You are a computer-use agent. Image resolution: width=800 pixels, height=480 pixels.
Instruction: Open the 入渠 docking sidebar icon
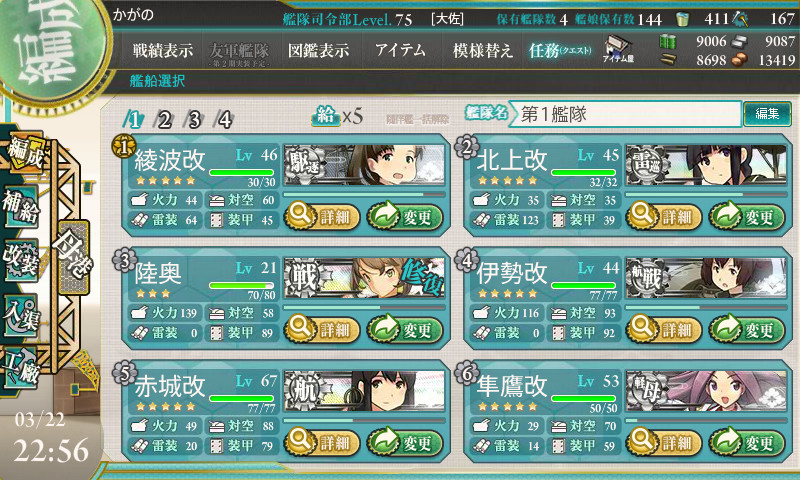[x=21, y=315]
